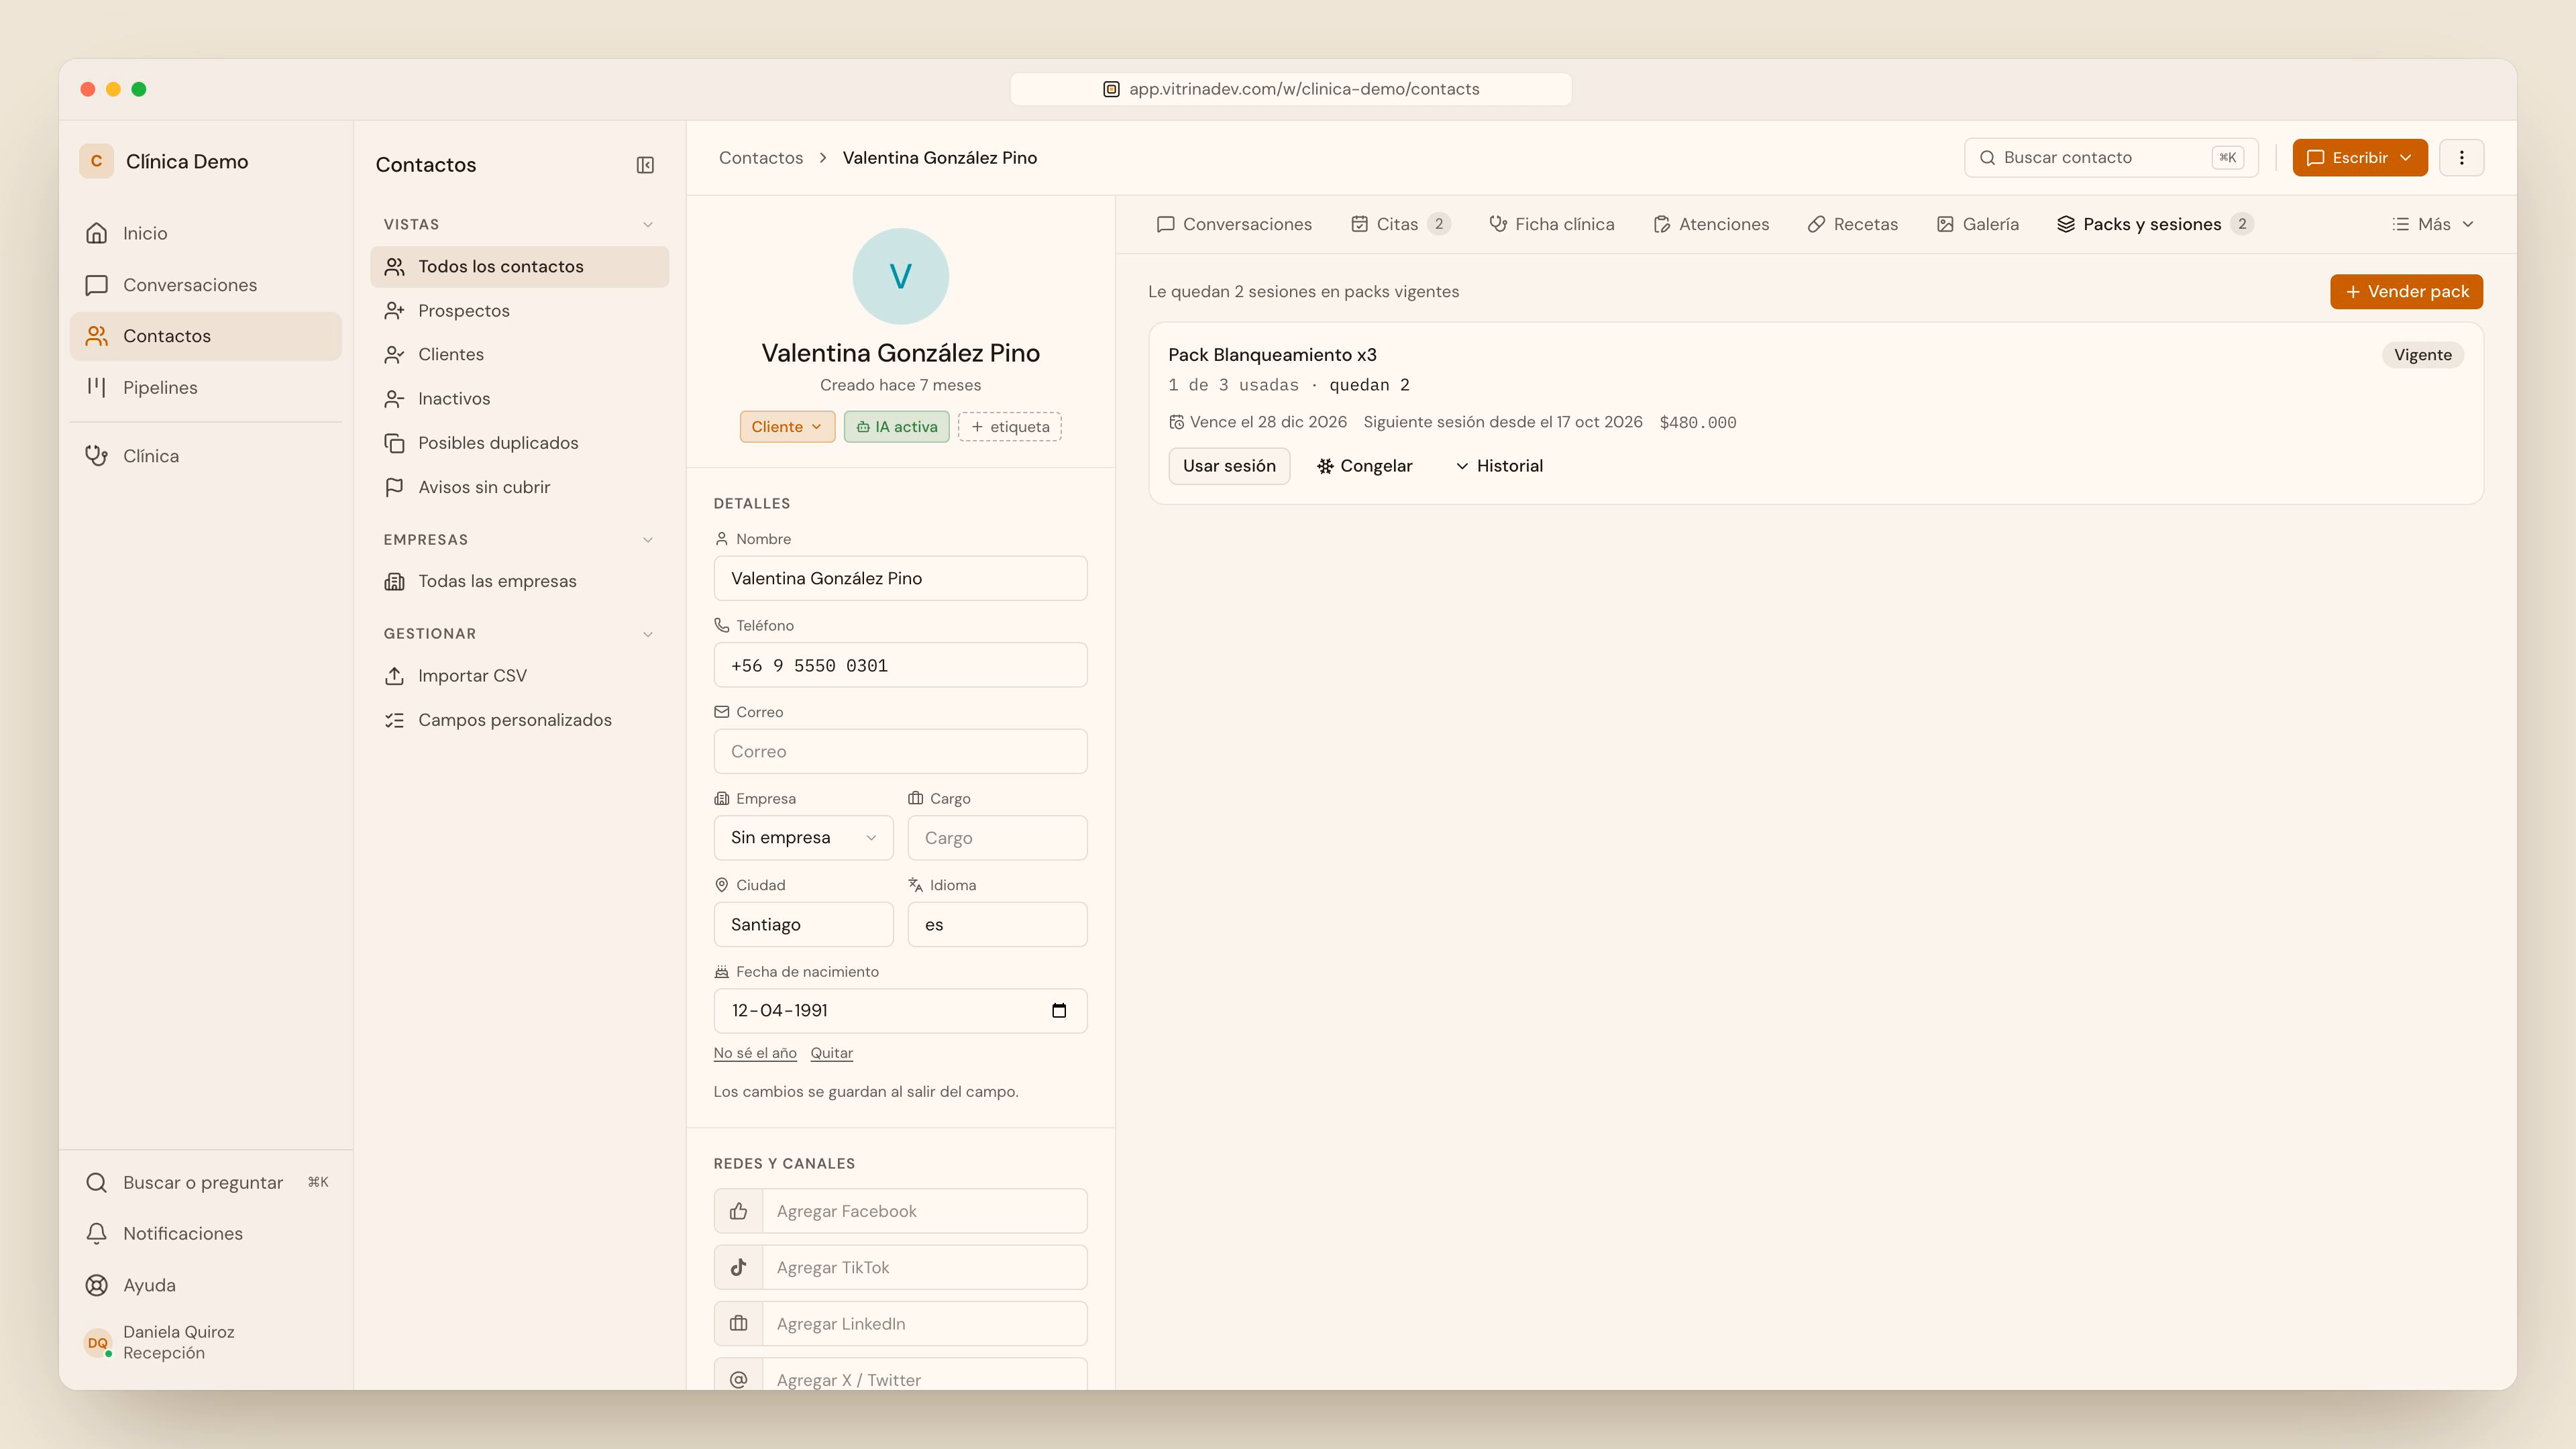
Task: Go back to Contactos breadcrumb
Action: coord(760,158)
